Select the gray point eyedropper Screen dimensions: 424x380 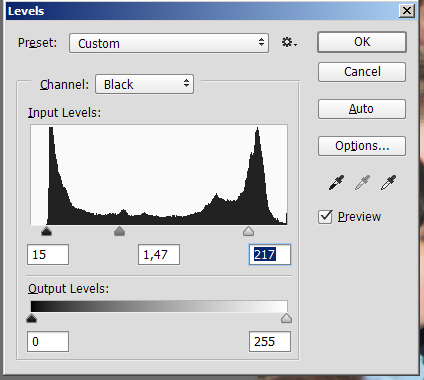click(362, 183)
